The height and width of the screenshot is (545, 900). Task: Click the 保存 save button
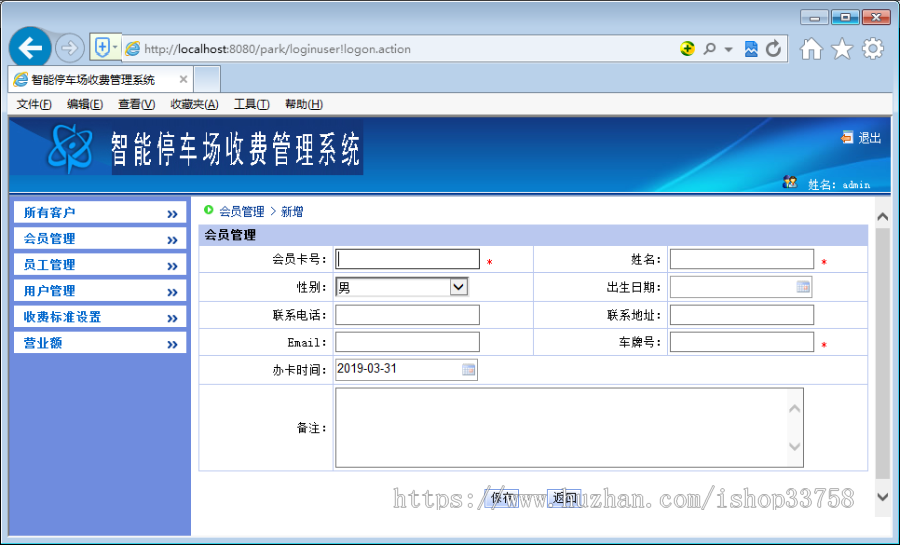502,498
